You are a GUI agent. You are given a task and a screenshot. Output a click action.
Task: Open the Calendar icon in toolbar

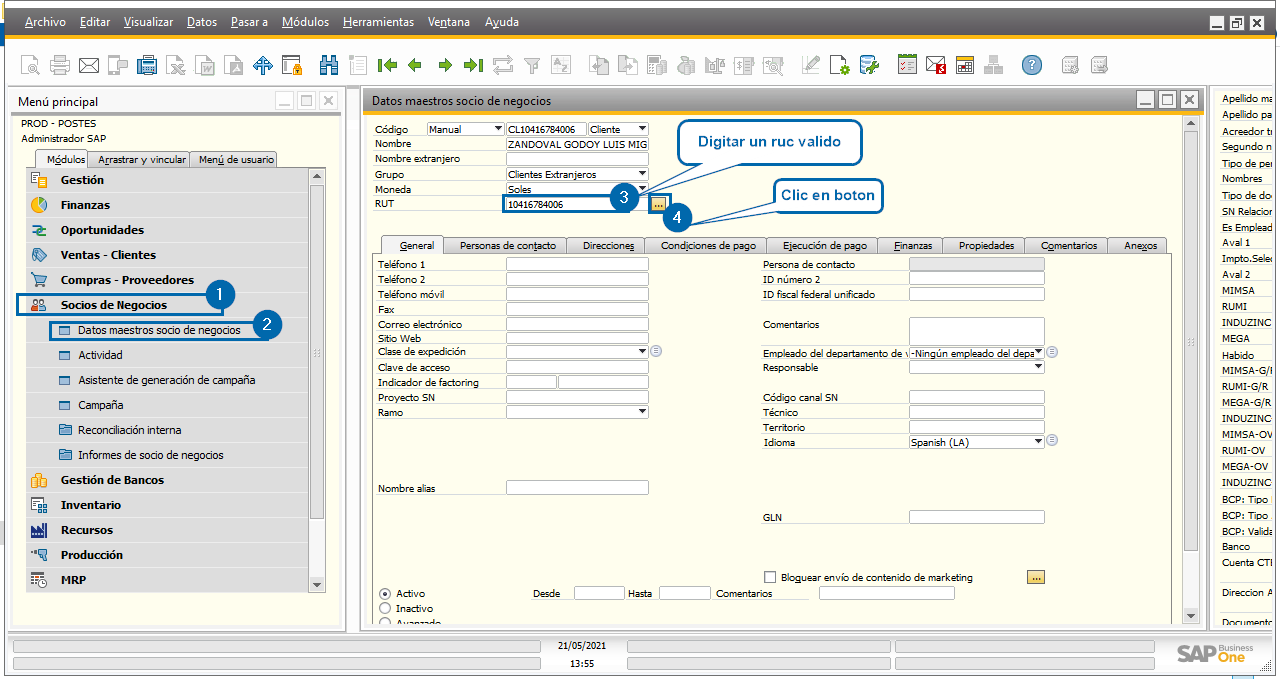coord(965,66)
